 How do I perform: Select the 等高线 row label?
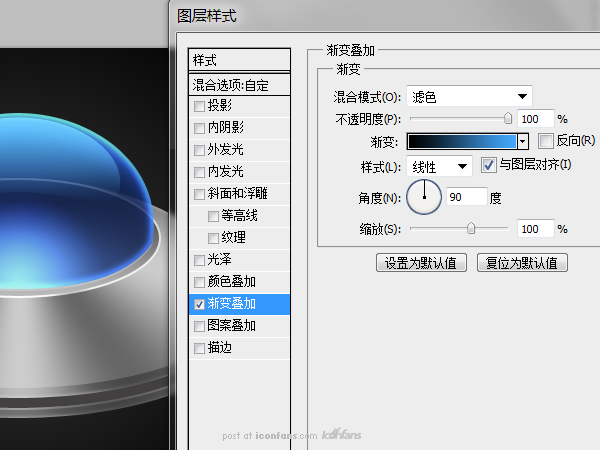tap(239, 216)
